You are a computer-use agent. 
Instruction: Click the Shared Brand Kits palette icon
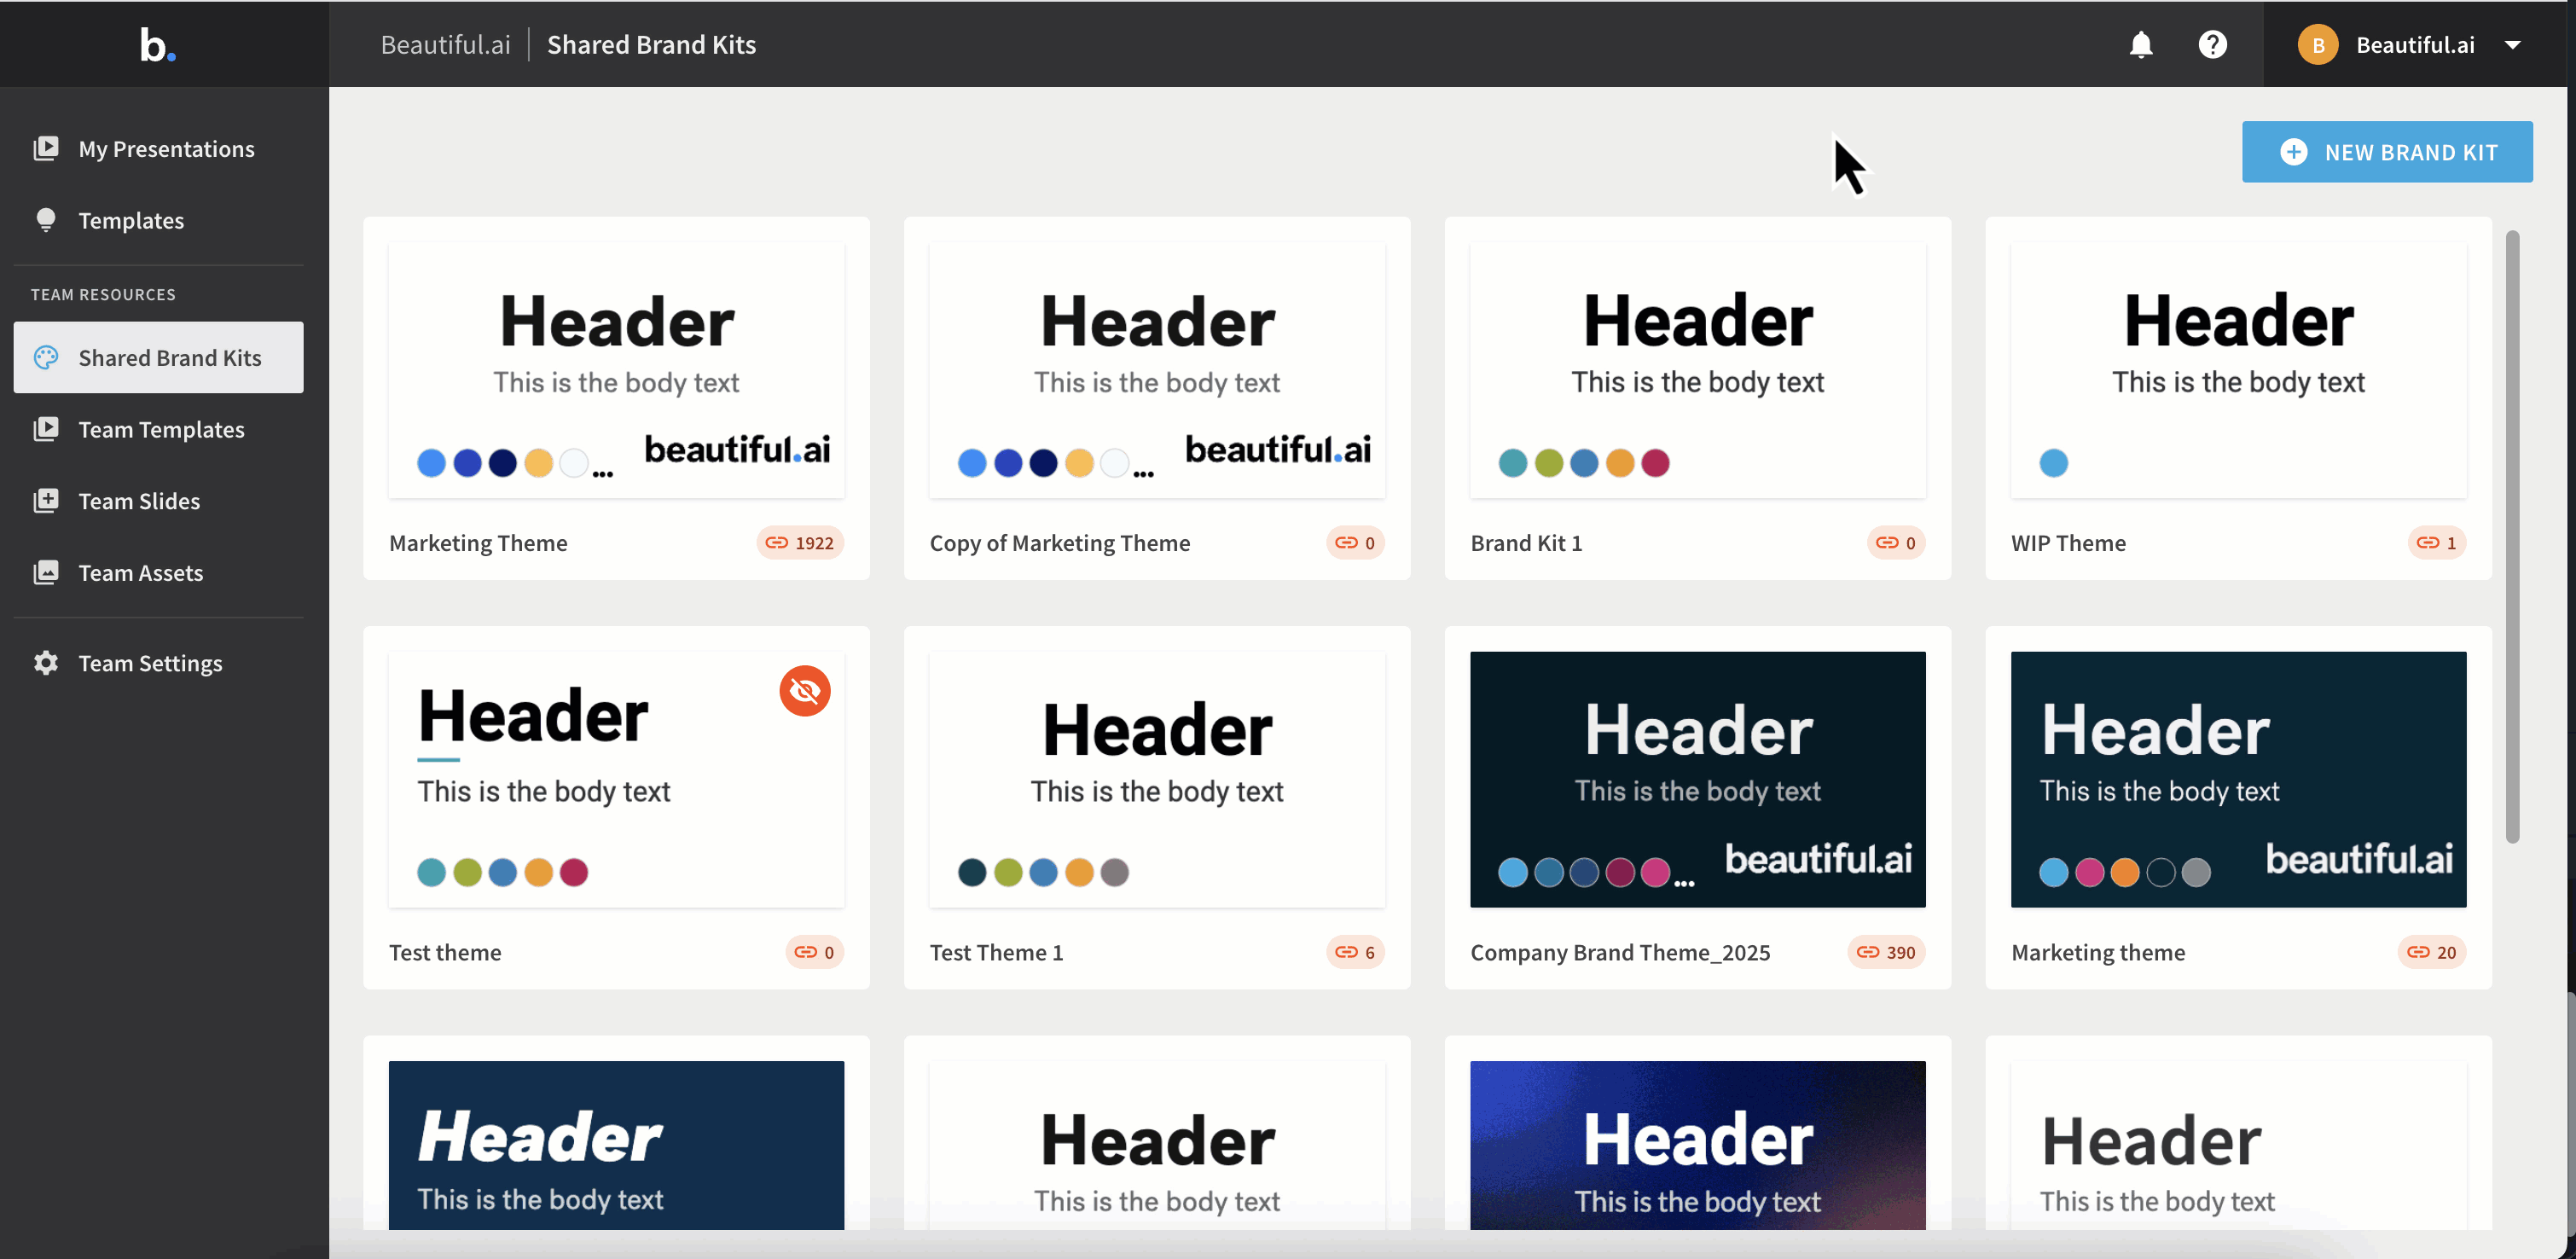point(46,357)
